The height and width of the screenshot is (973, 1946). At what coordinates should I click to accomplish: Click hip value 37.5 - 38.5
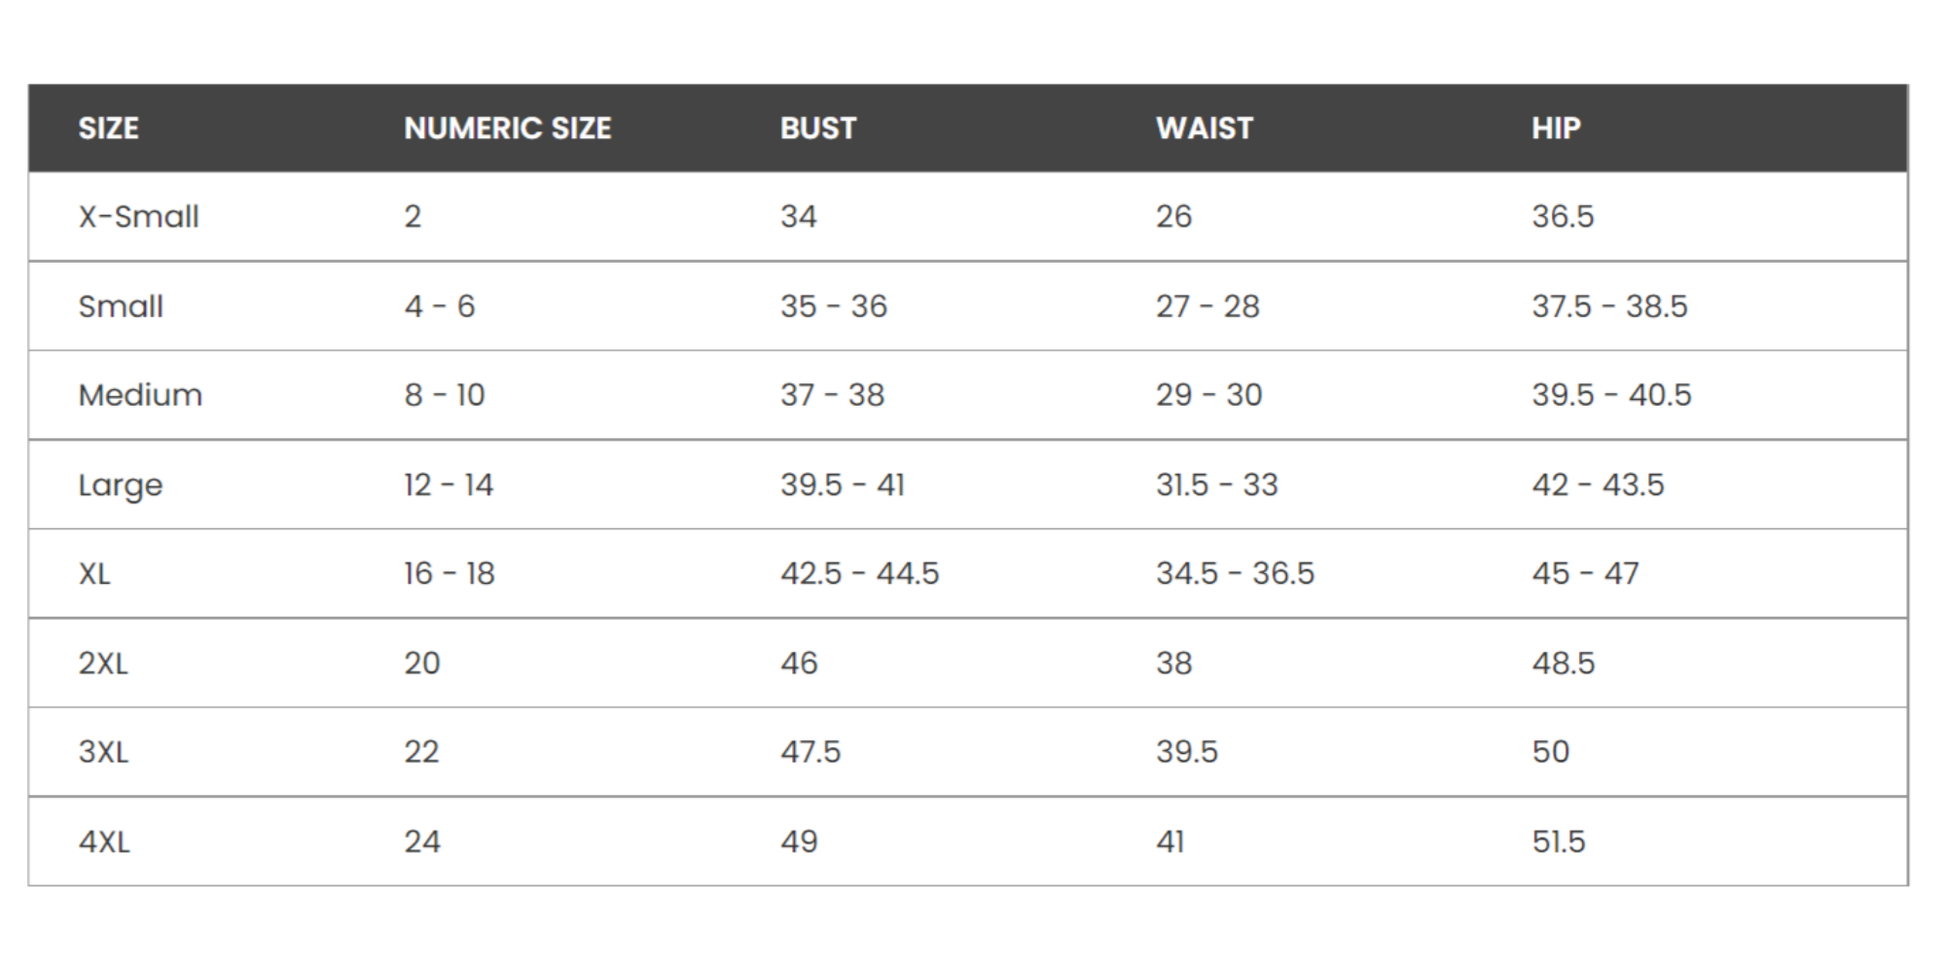(1609, 306)
